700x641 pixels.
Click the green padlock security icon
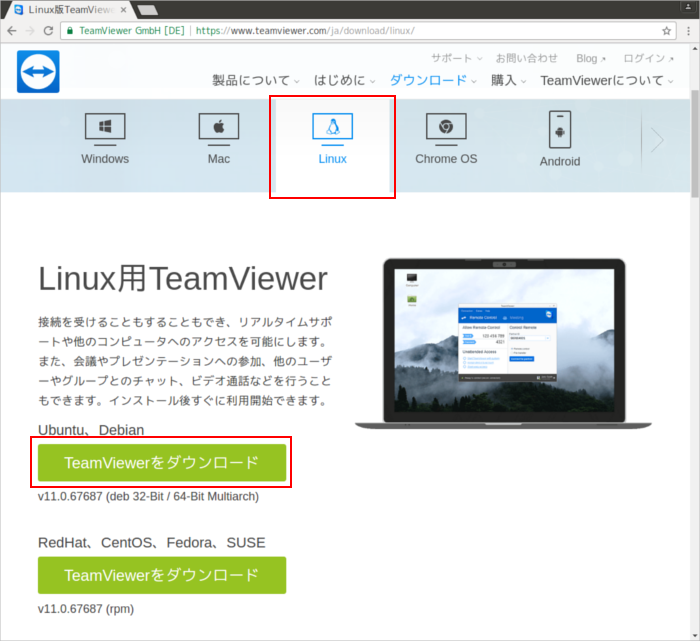click(70, 31)
